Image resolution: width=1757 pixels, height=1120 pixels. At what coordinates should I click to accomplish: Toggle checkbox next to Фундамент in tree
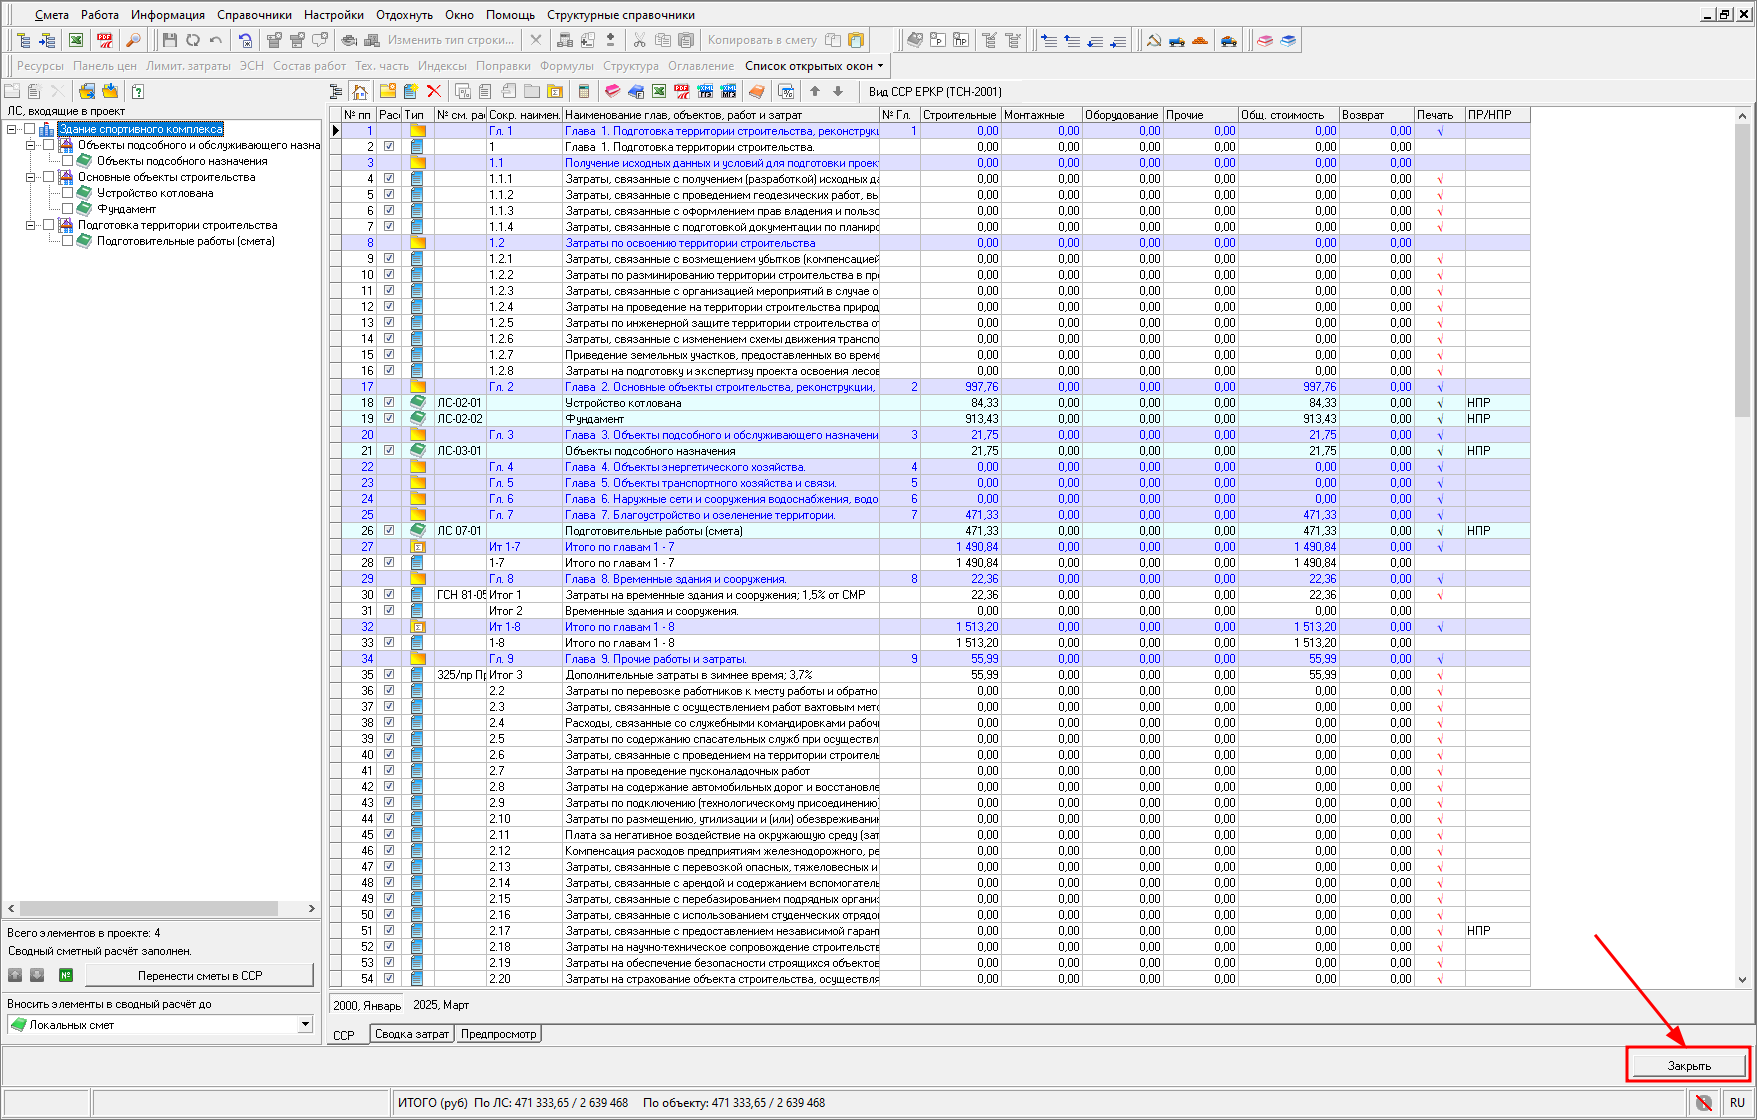[x=67, y=209]
